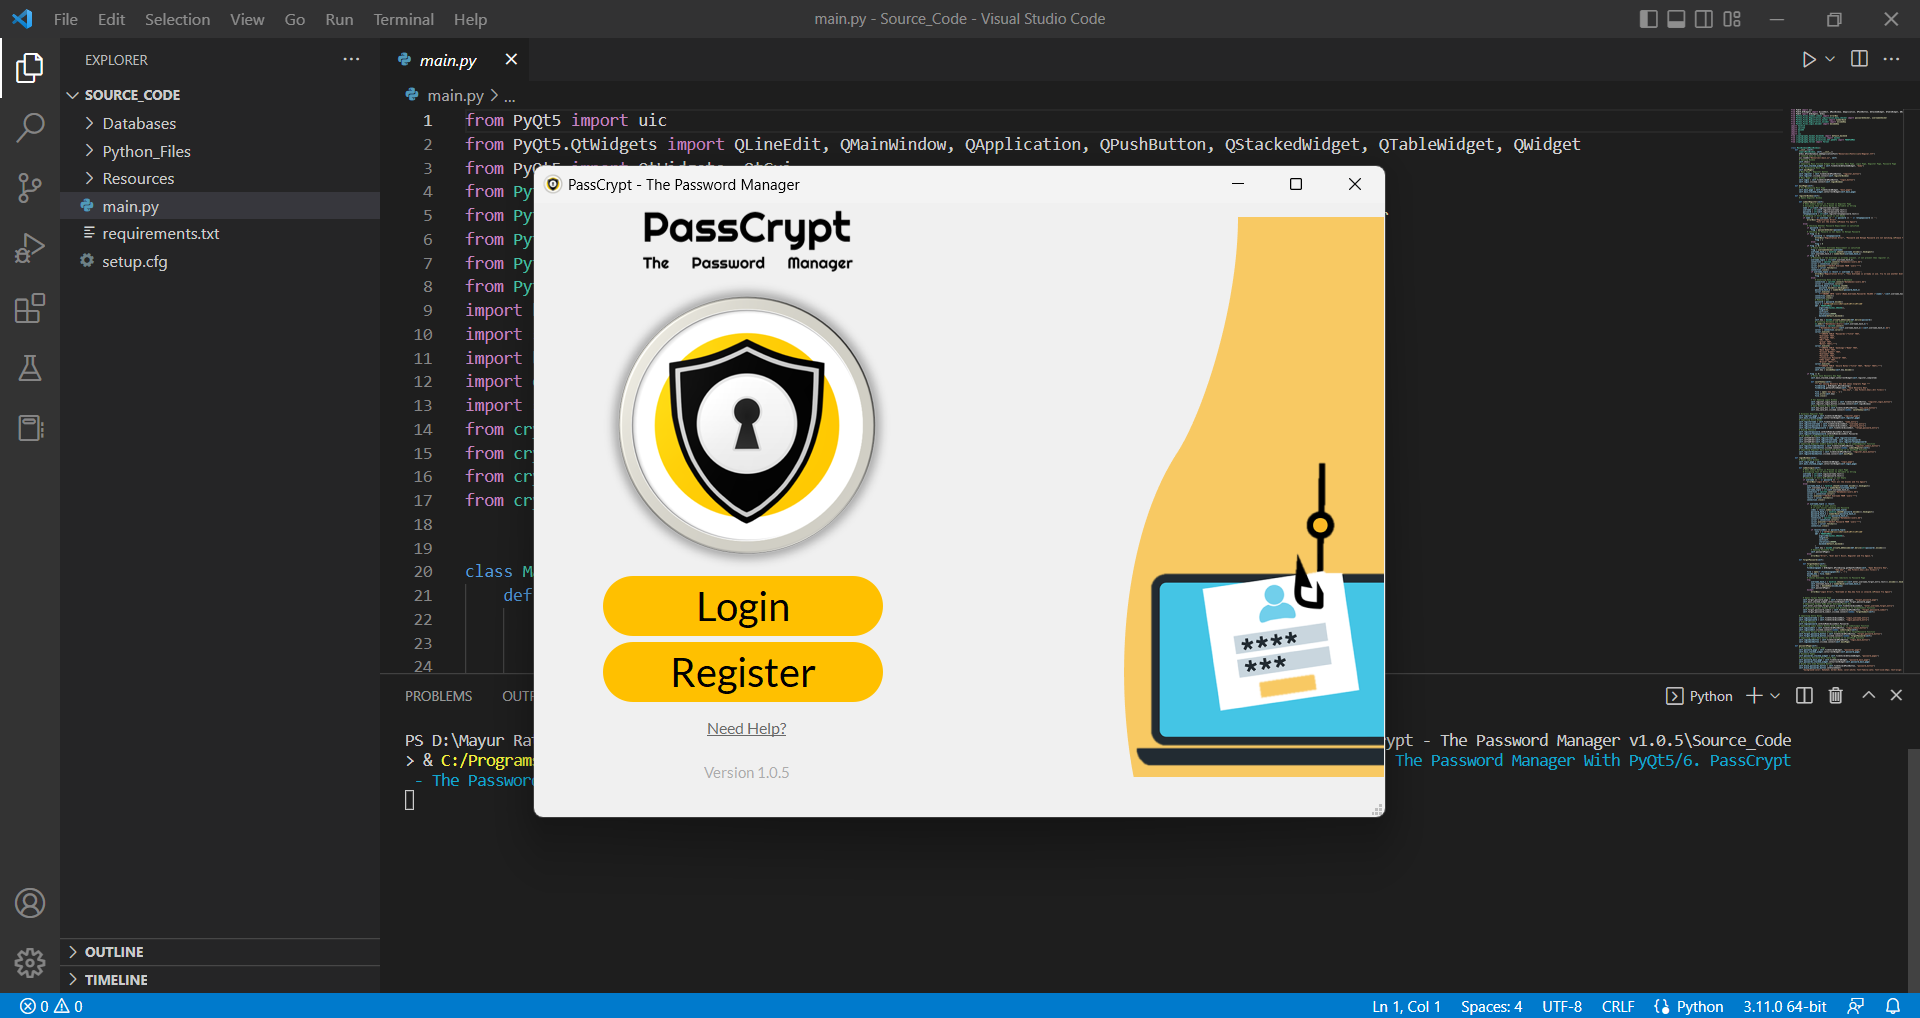Toggle the Panel visibility
Image resolution: width=1920 pixels, height=1018 pixels.
[x=1675, y=18]
